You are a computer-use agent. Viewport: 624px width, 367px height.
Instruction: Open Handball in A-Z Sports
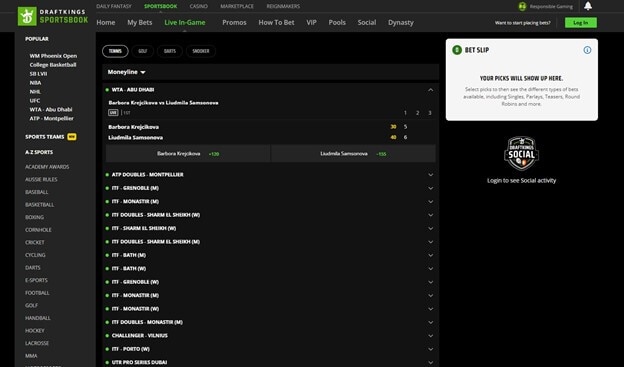point(38,318)
